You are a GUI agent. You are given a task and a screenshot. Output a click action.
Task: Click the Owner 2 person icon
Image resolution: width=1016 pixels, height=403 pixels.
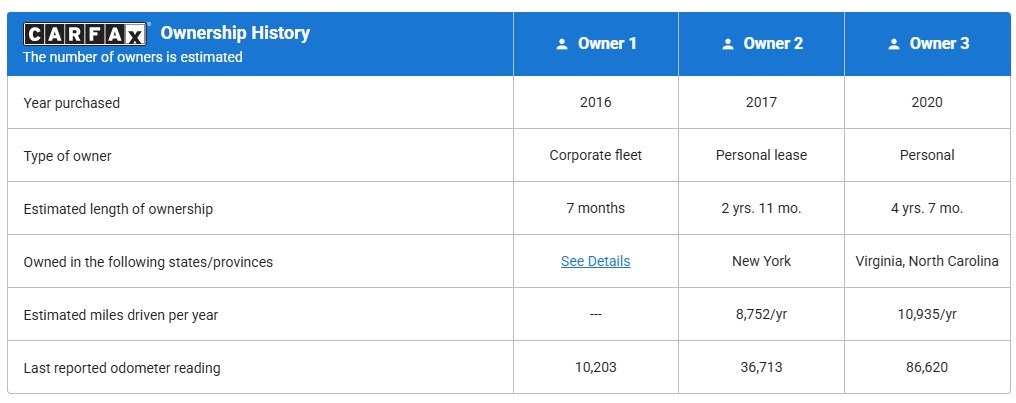(x=728, y=44)
